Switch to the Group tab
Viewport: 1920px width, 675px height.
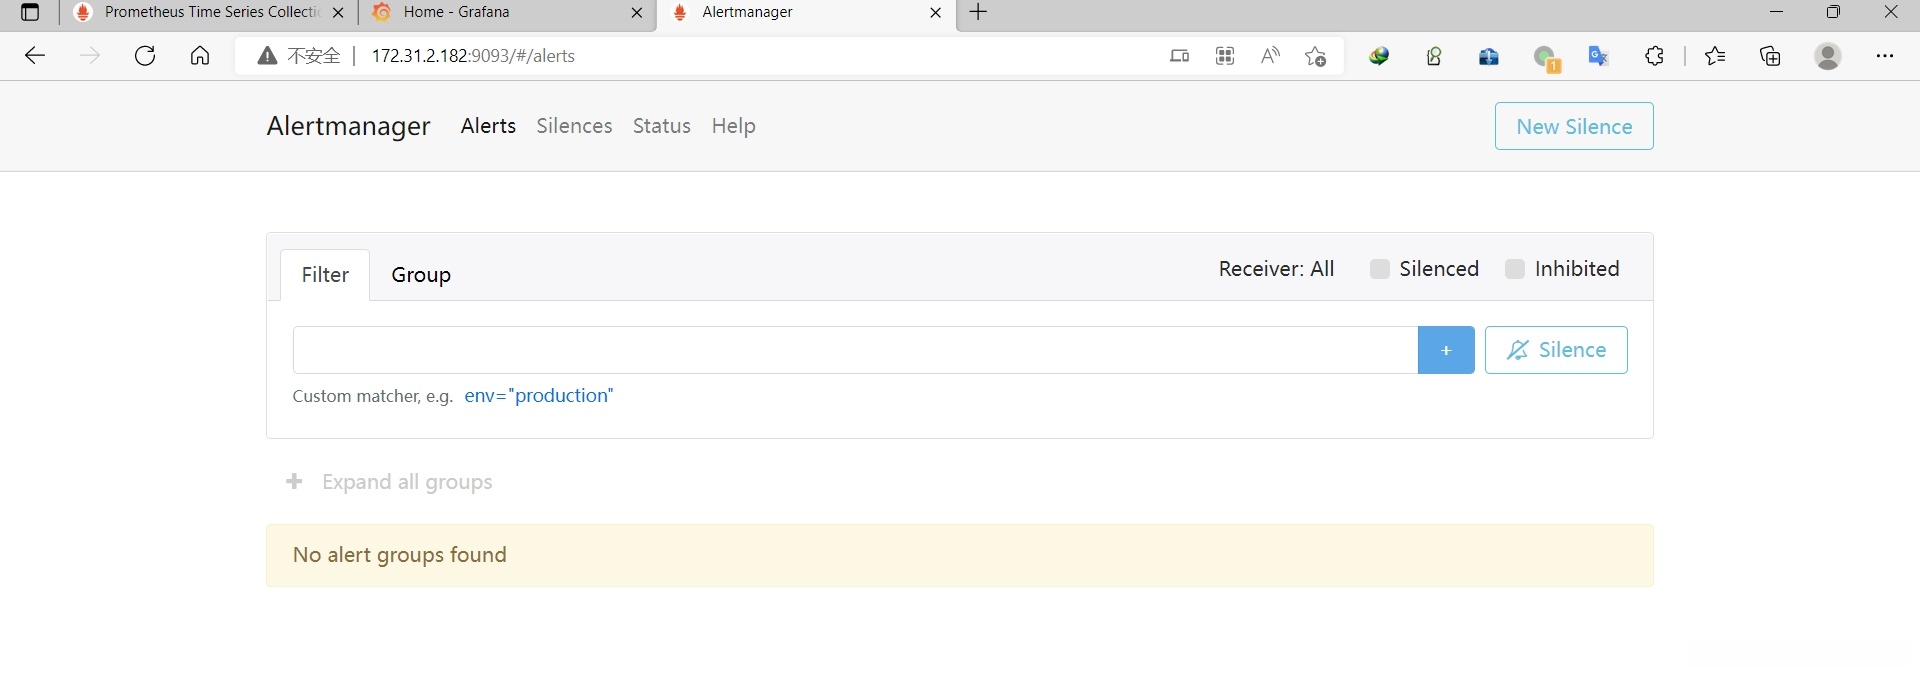pyautogui.click(x=421, y=275)
